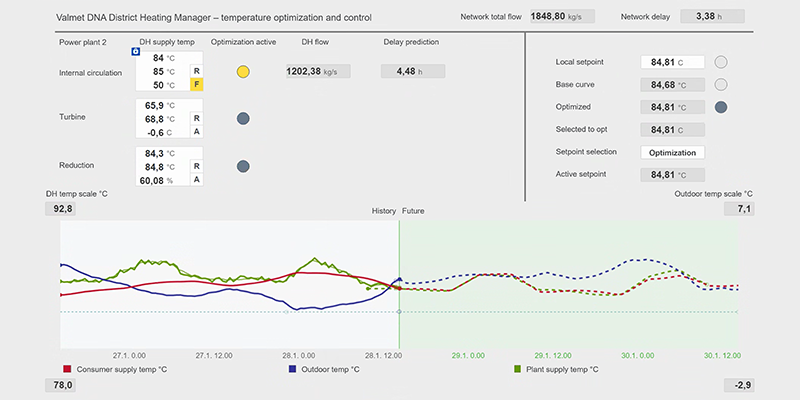Open the Setpoint selection Optimization dropdown
The height and width of the screenshot is (400, 800).
672,152
